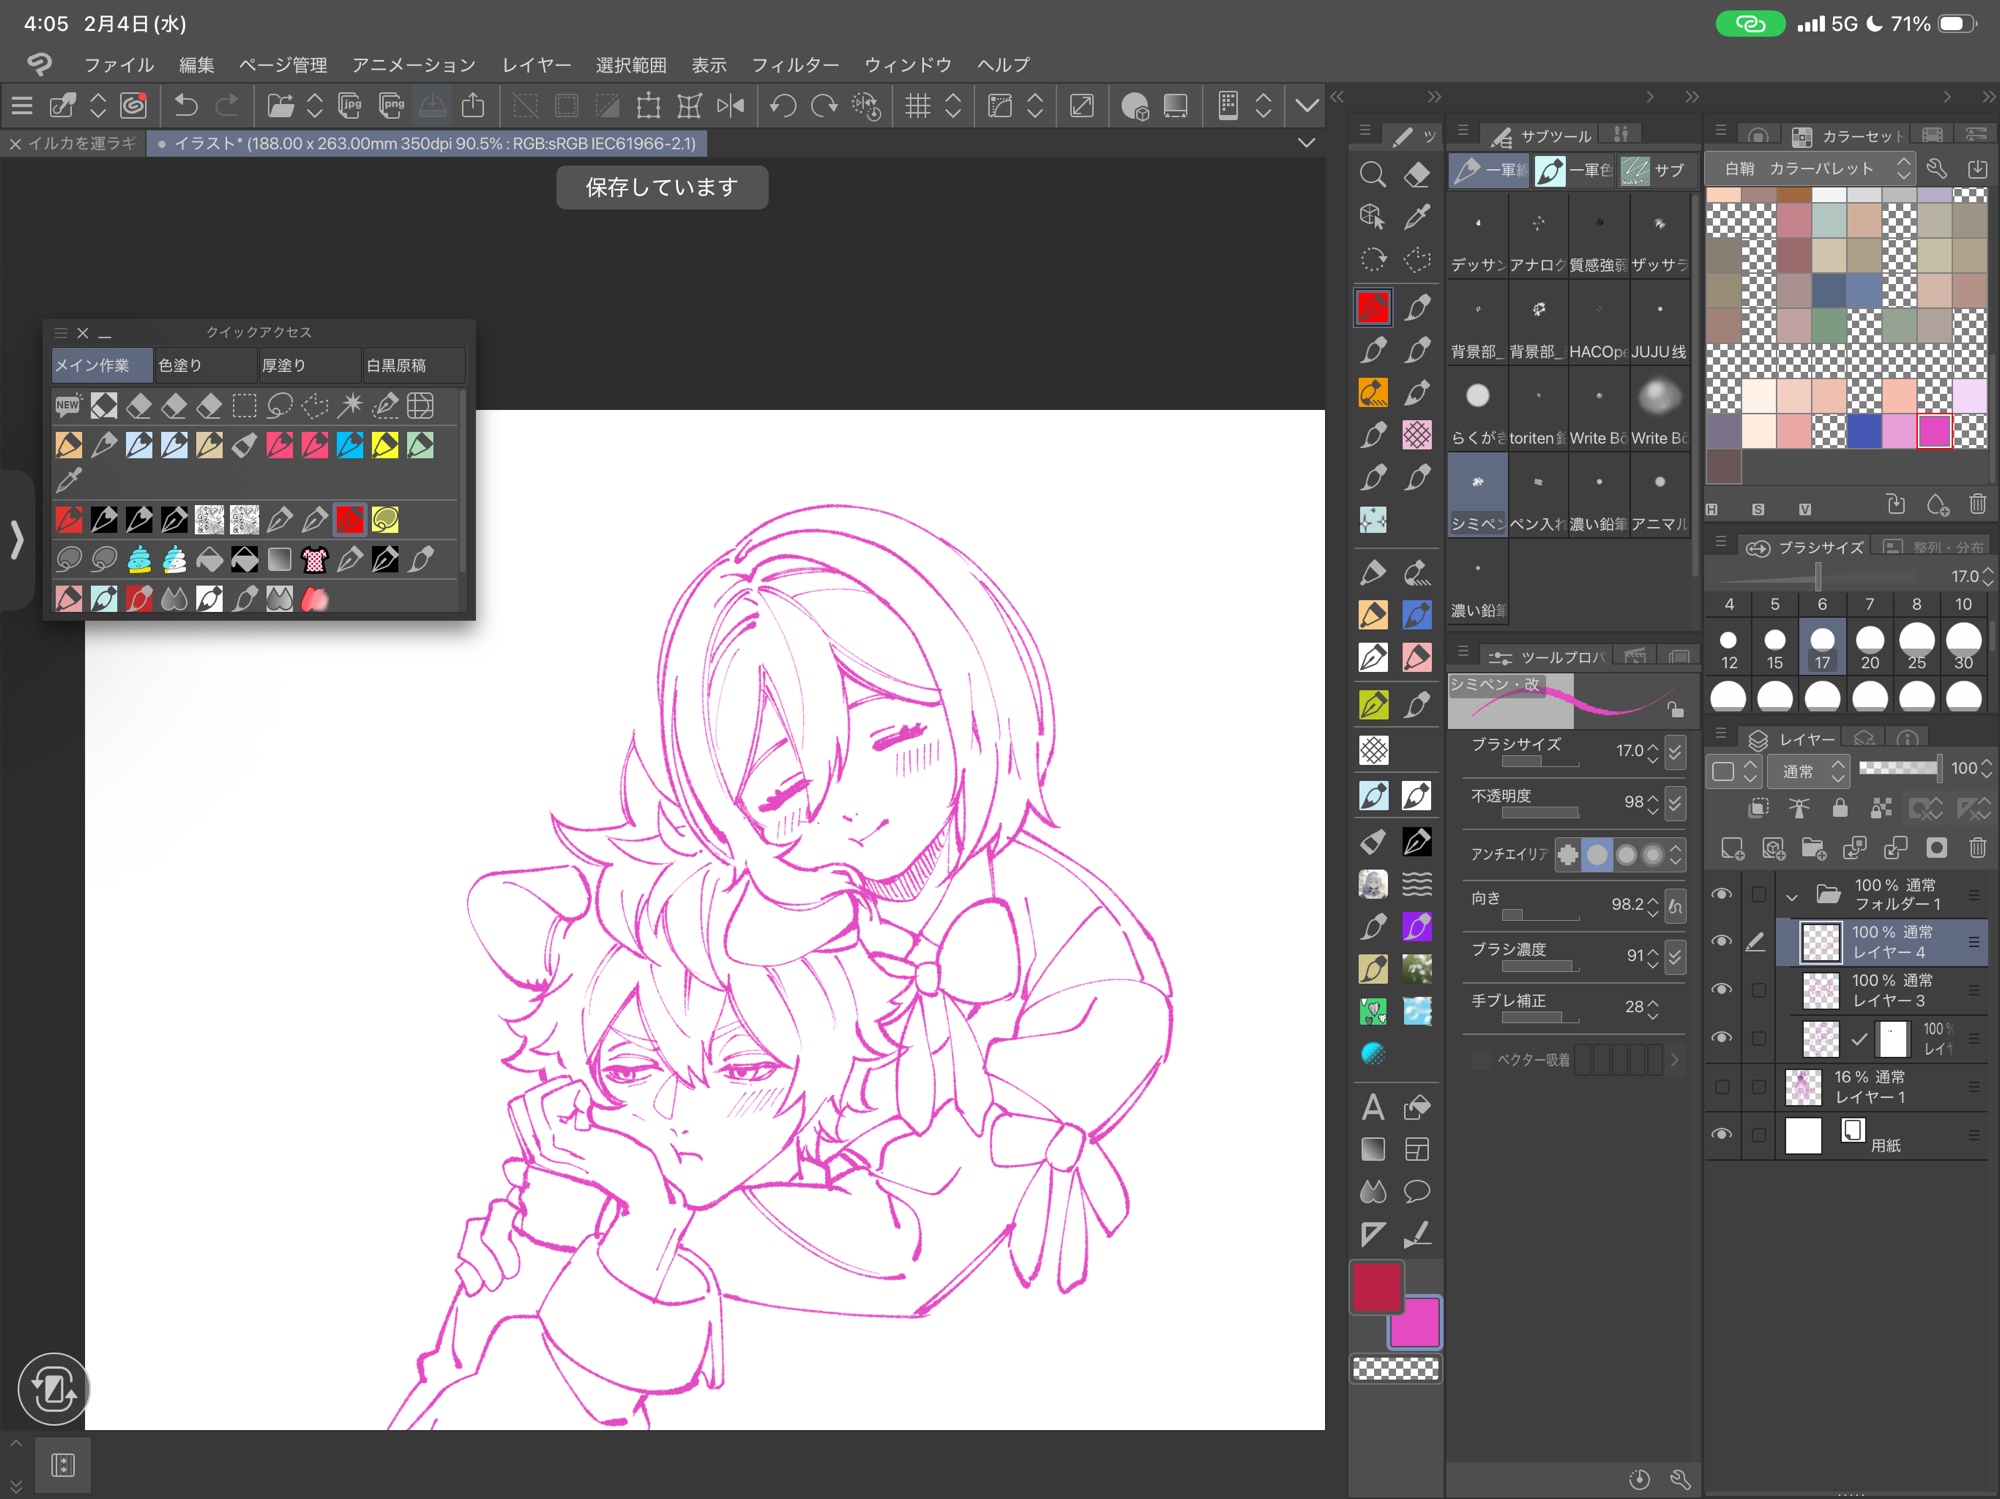Click the flip horizontal icon in the command bar
The width and height of the screenshot is (2000, 1499).
[731, 106]
